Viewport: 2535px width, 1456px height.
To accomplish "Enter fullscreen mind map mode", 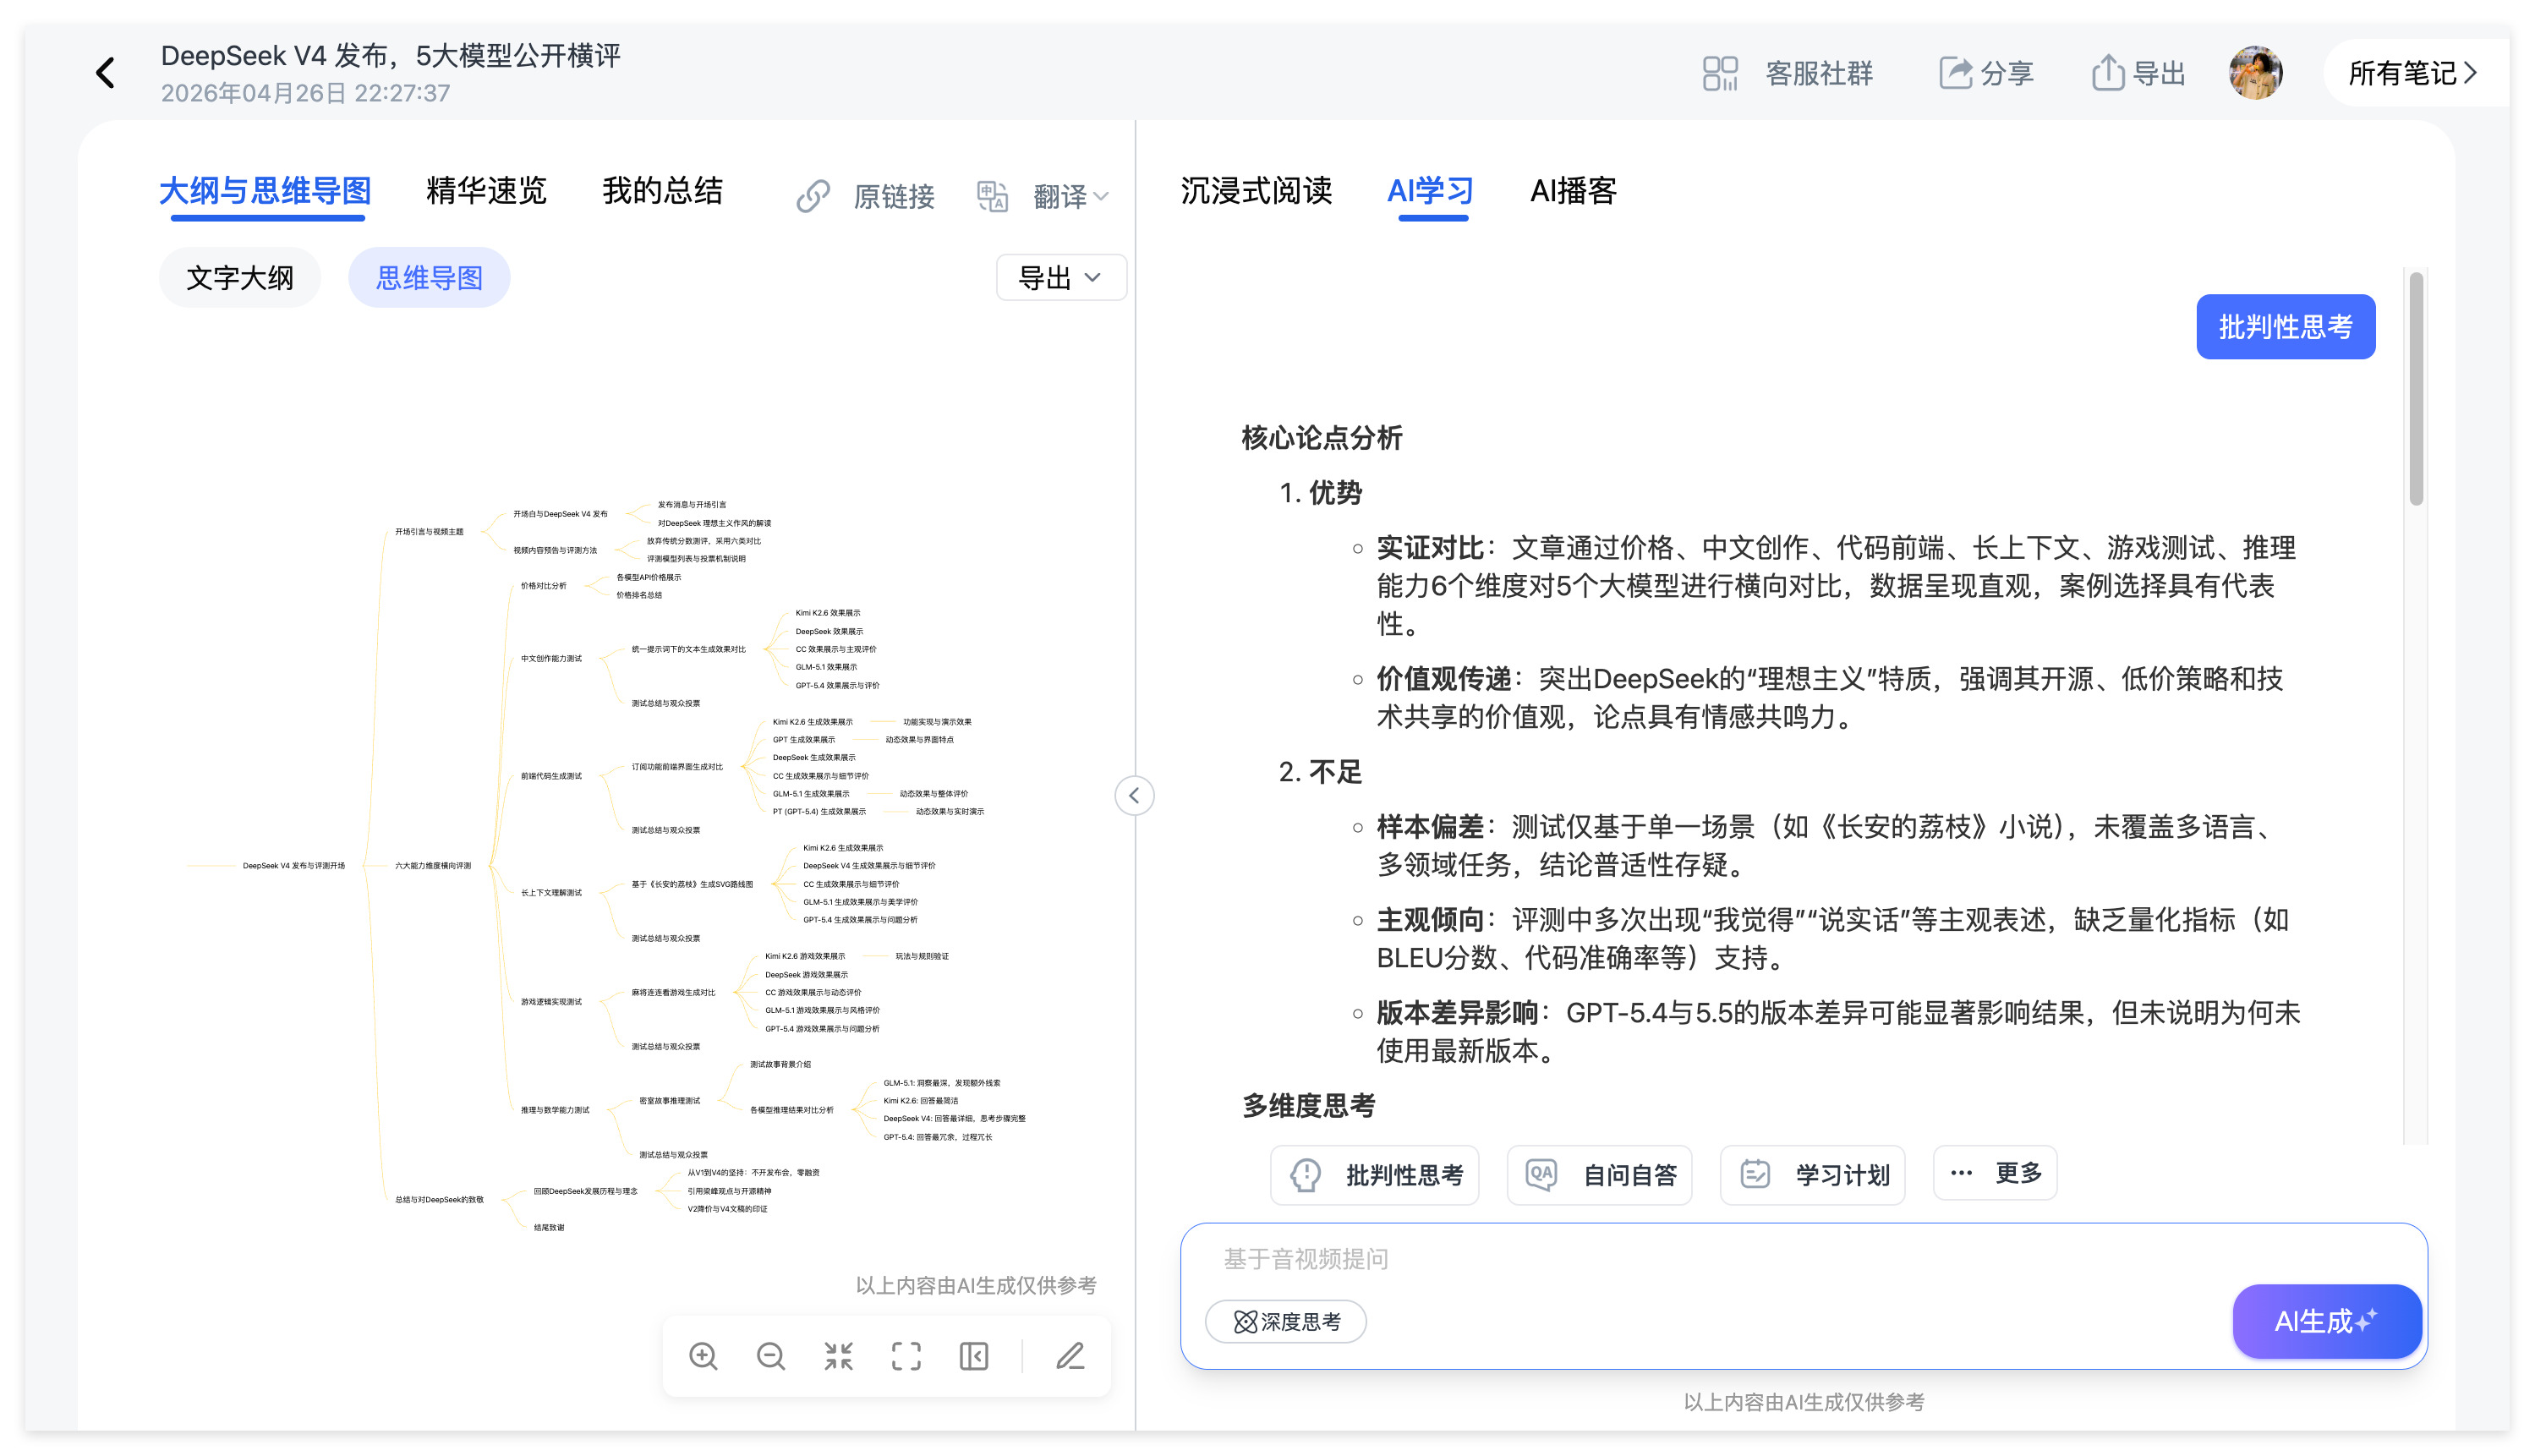I will pyautogui.click(x=906, y=1357).
